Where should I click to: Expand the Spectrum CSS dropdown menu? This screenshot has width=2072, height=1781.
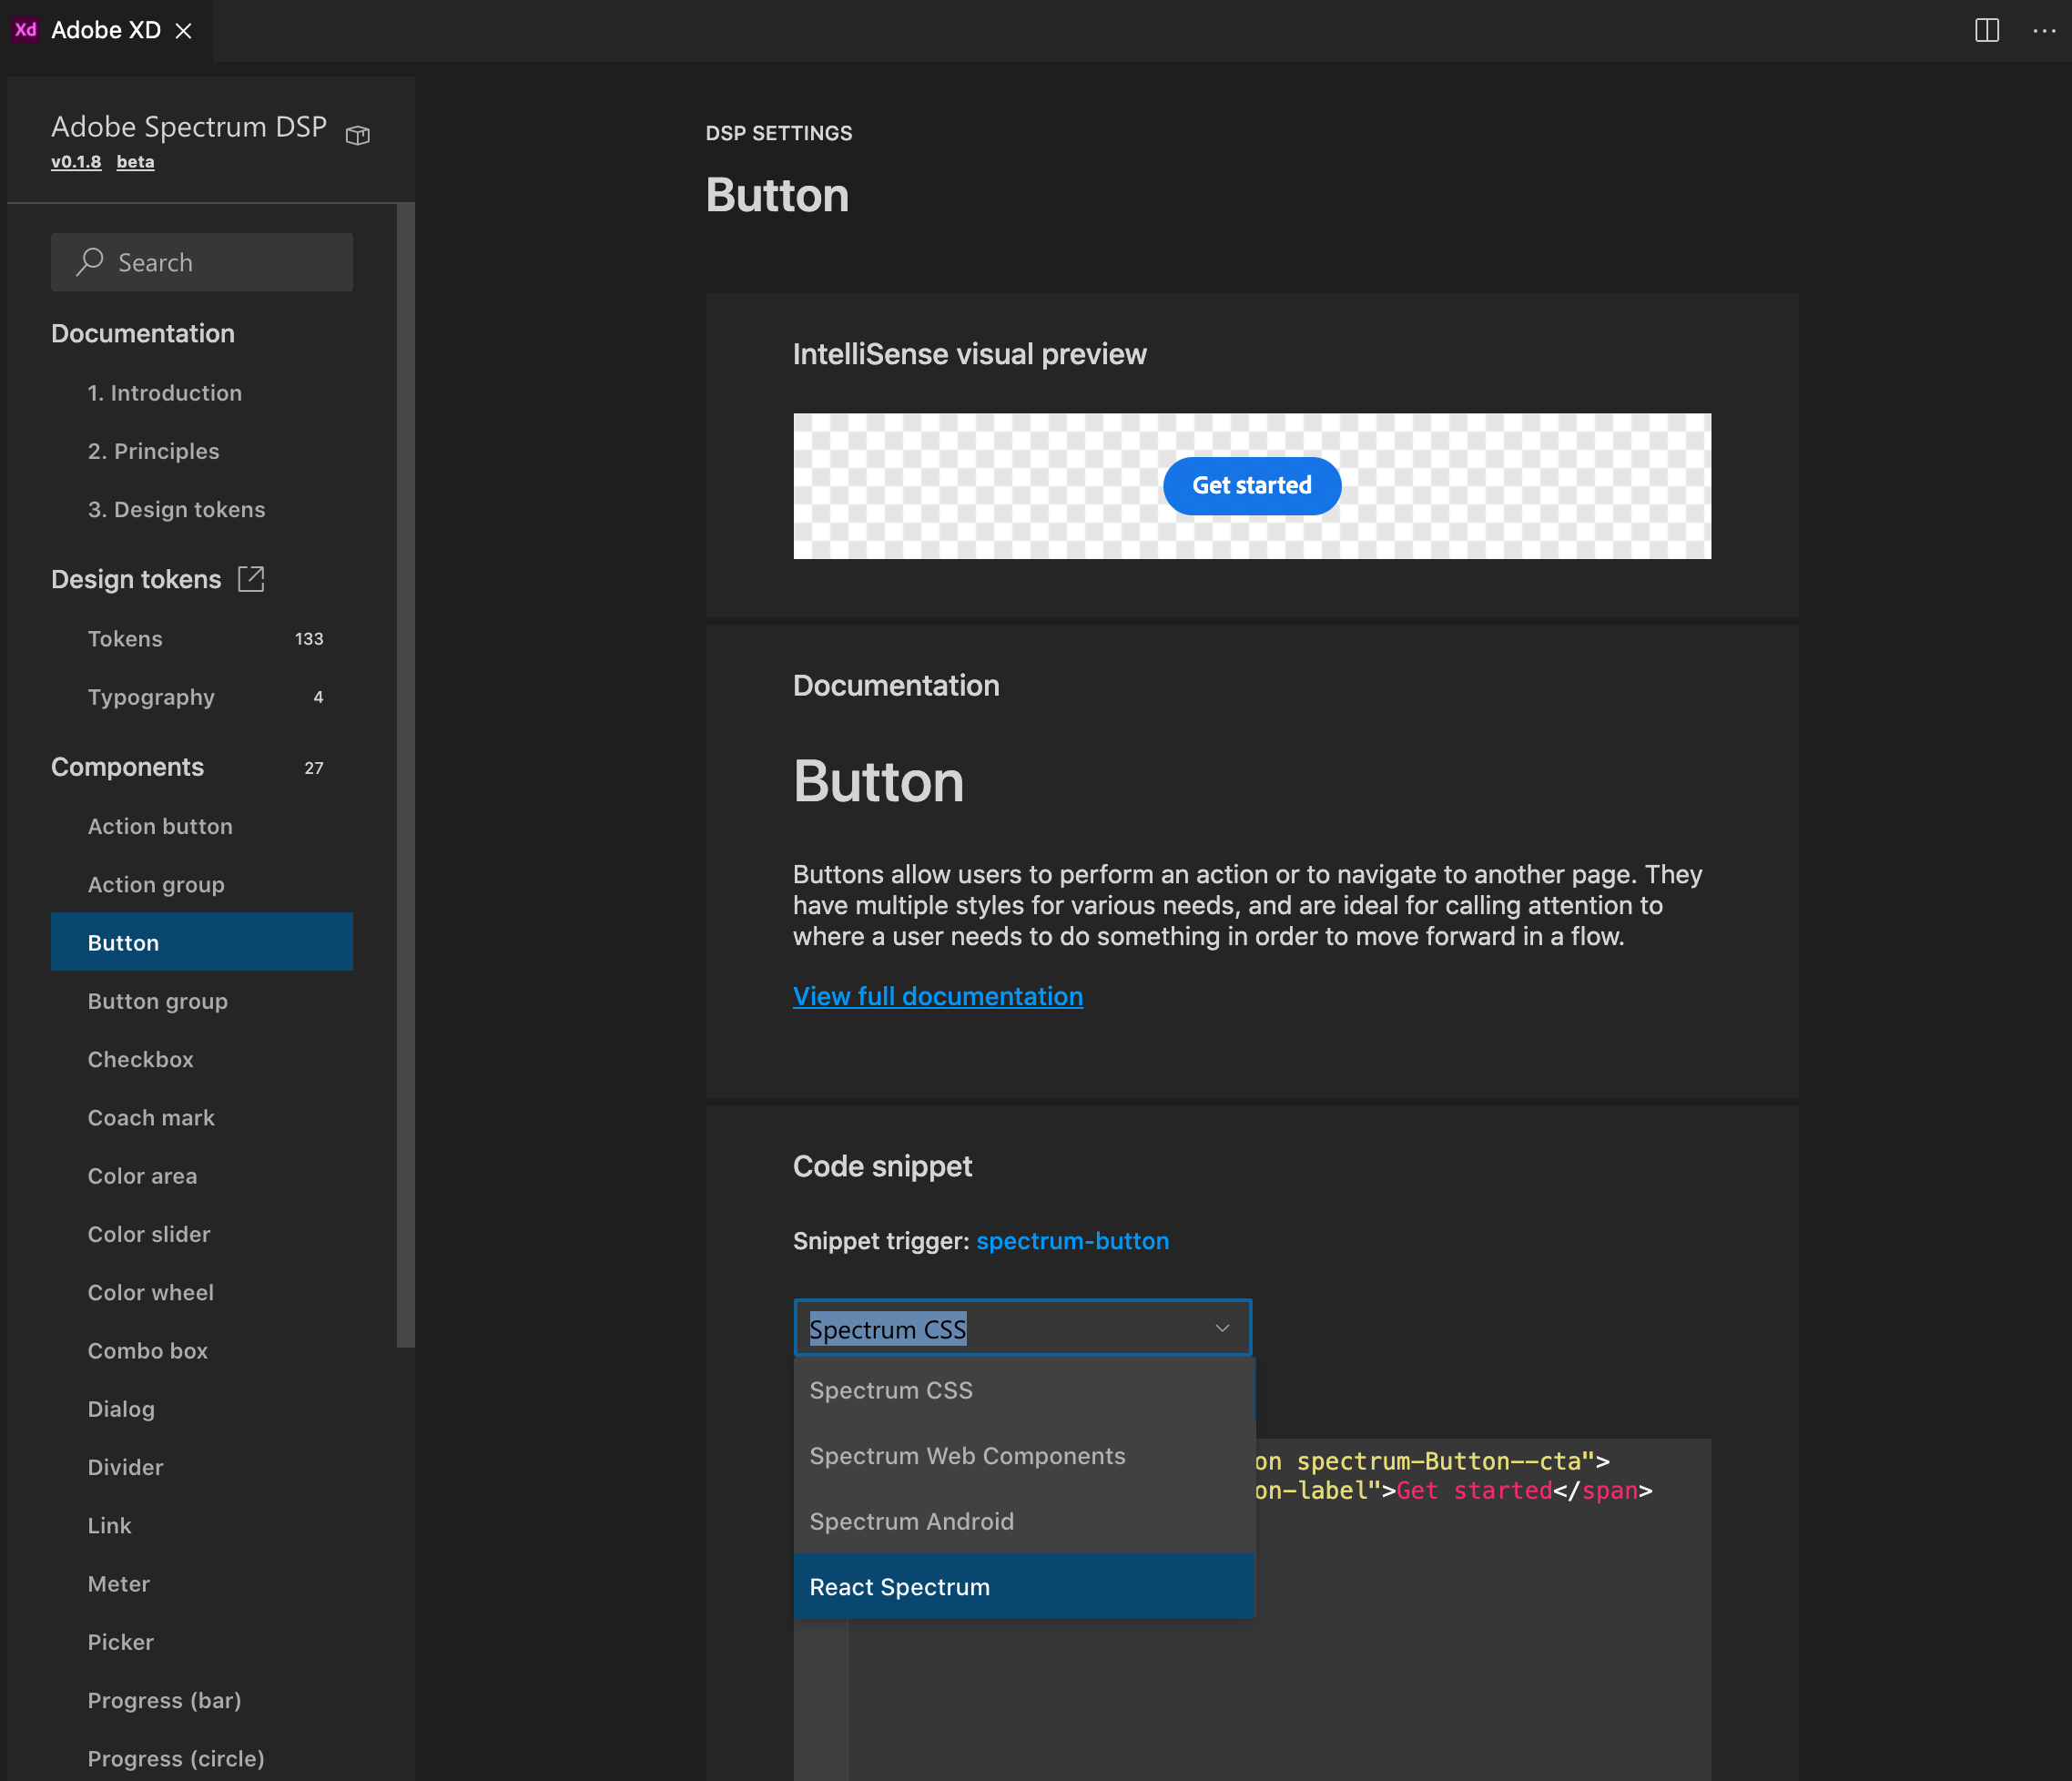[1023, 1328]
